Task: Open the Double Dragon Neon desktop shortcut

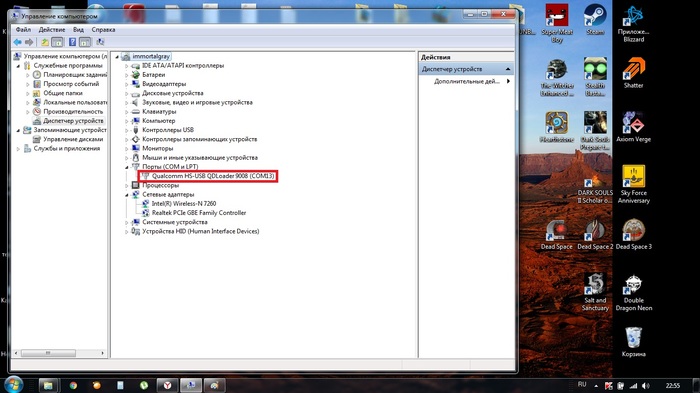Action: click(x=633, y=292)
